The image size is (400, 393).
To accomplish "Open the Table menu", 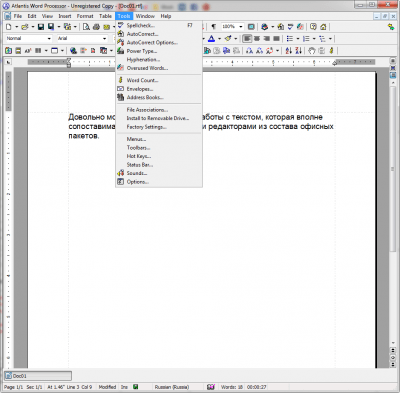I will click(x=105, y=16).
